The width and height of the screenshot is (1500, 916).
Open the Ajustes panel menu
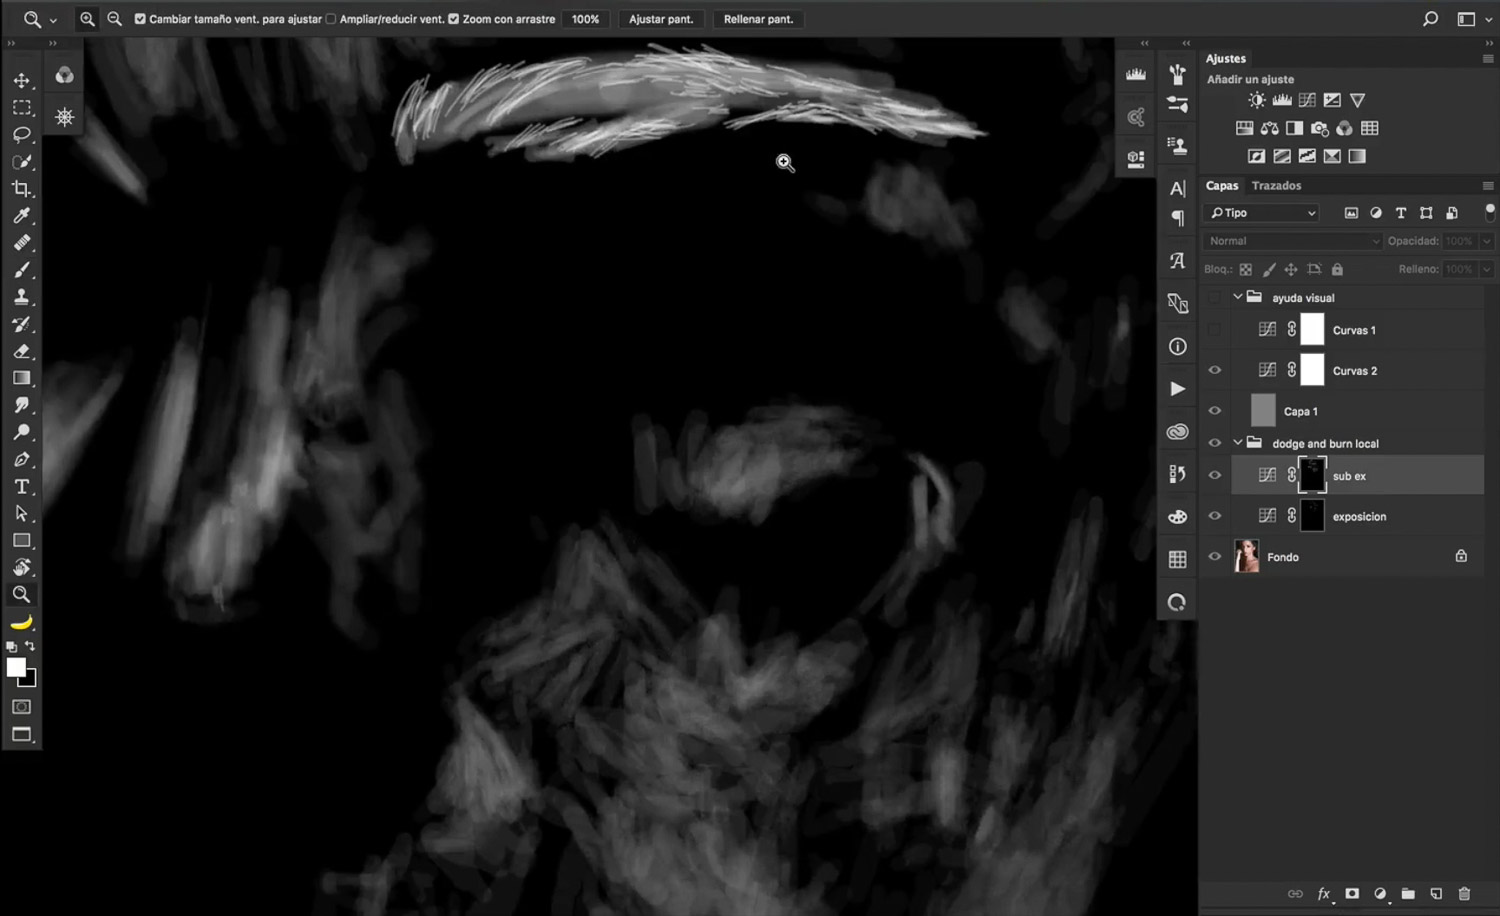point(1488,59)
